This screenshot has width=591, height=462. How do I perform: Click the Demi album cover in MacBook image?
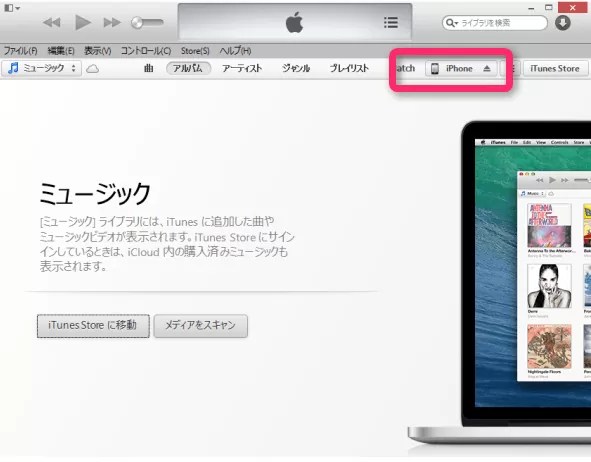pos(550,286)
